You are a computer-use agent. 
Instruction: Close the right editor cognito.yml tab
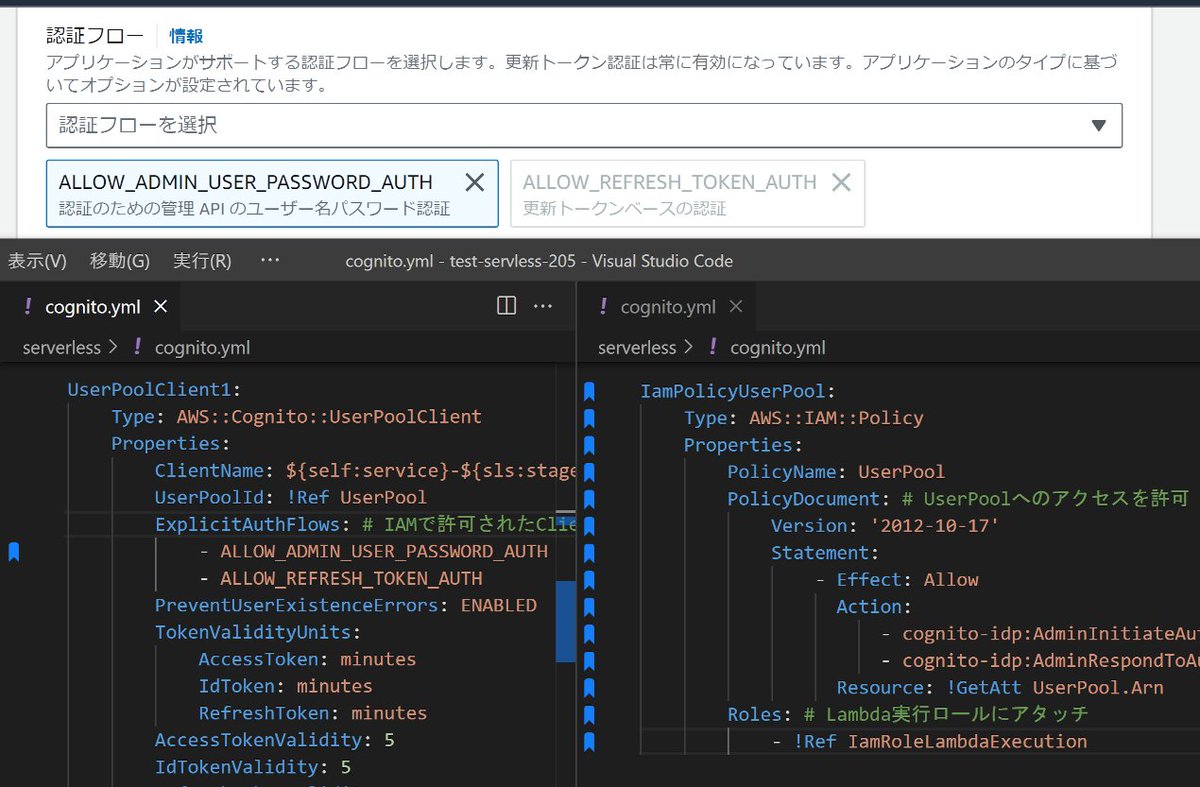736,307
